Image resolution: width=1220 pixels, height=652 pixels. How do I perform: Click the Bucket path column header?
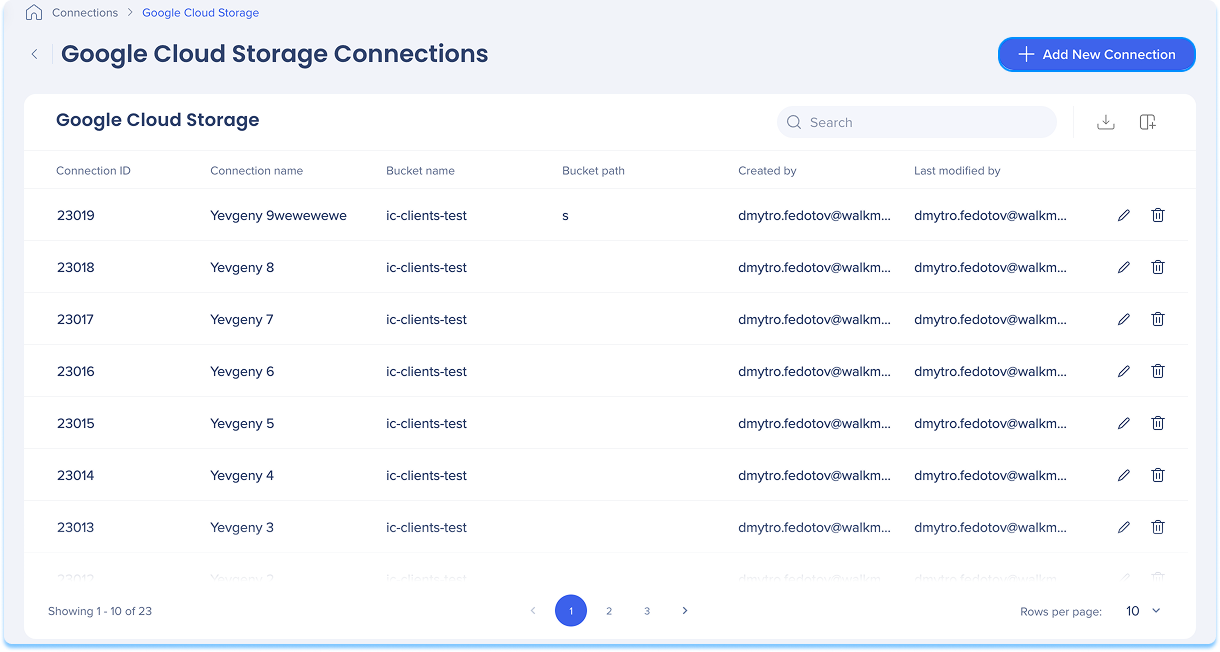click(x=593, y=171)
